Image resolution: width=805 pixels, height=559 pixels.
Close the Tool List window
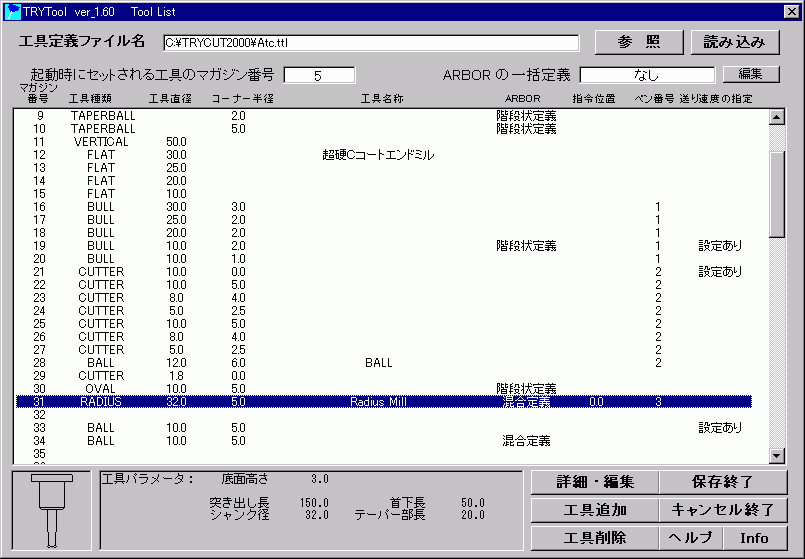pyautogui.click(x=791, y=12)
